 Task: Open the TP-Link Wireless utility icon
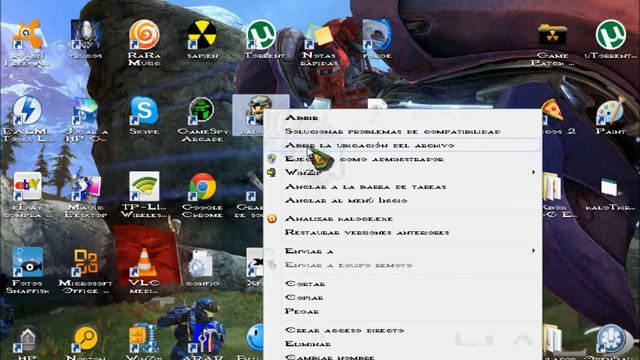point(144,187)
